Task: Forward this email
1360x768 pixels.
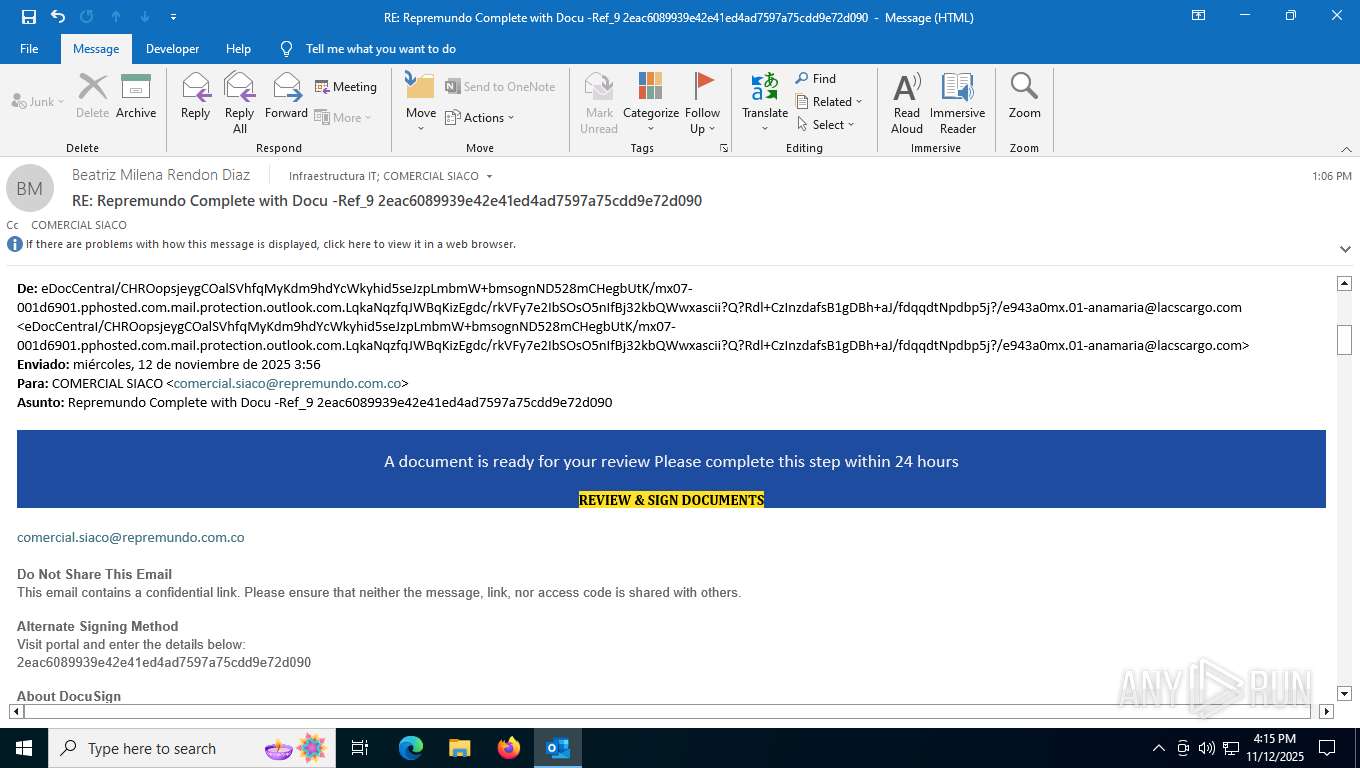Action: [x=286, y=97]
